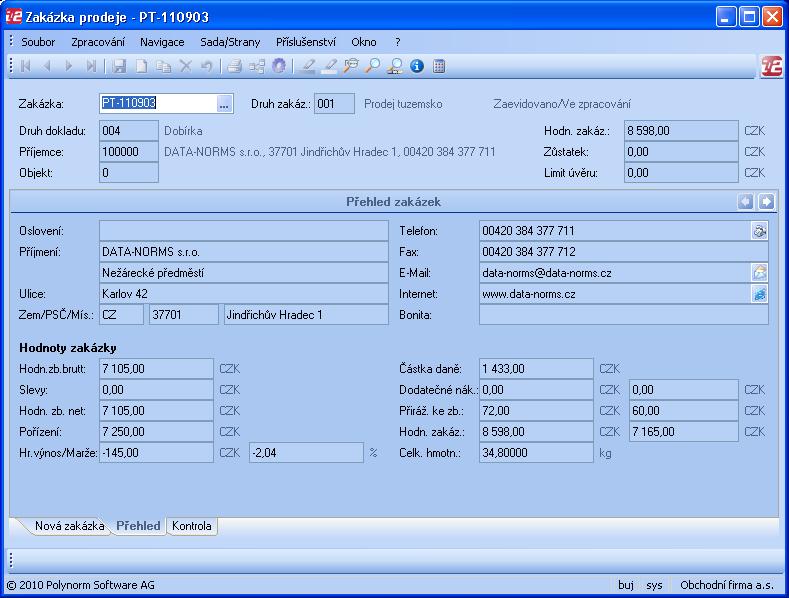Click magnifier with ruler icon

(x=395, y=66)
